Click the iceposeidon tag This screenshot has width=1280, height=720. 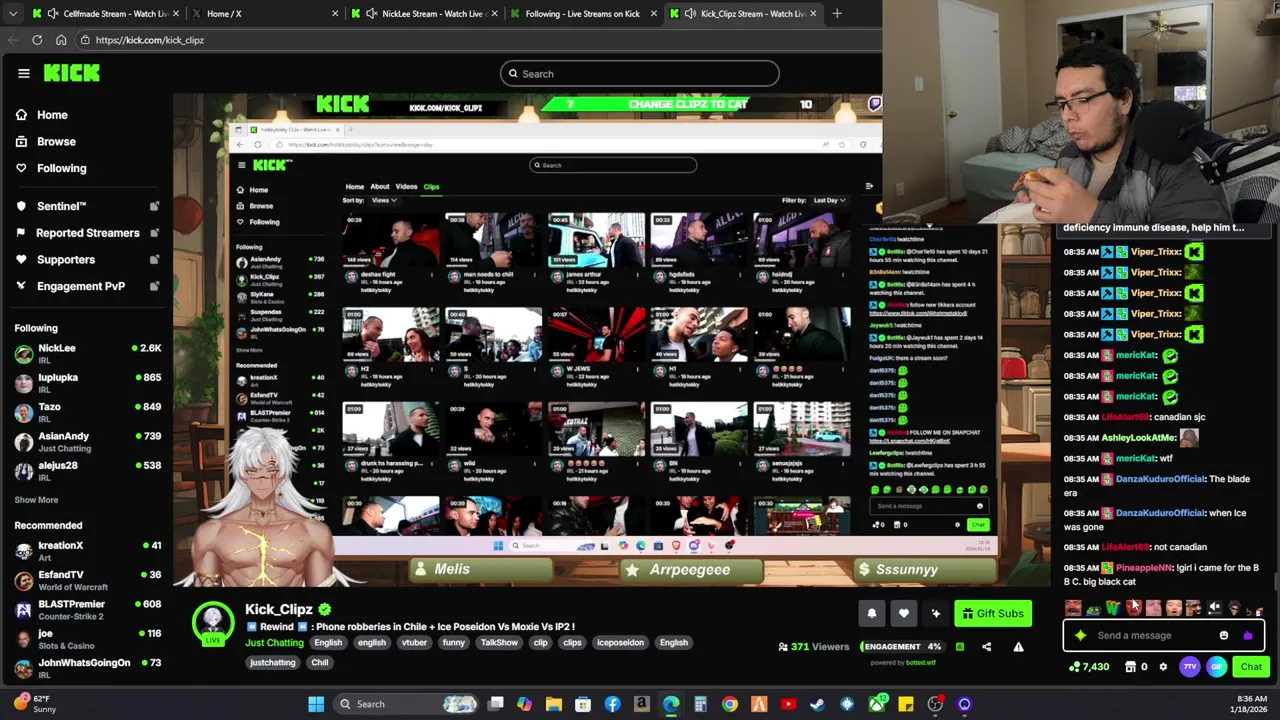[620, 643]
